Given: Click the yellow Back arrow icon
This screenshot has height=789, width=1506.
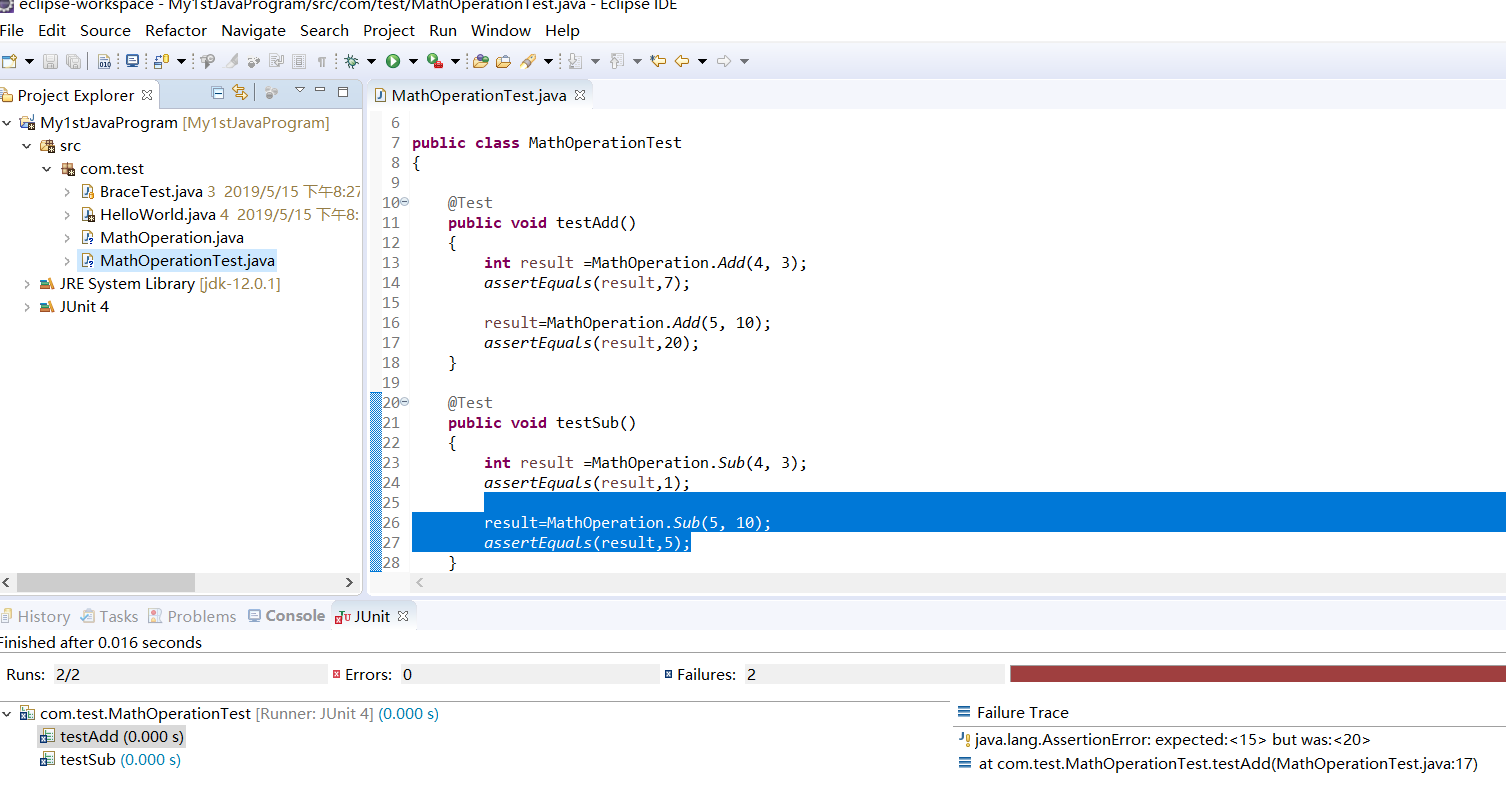Looking at the screenshot, I should point(682,61).
